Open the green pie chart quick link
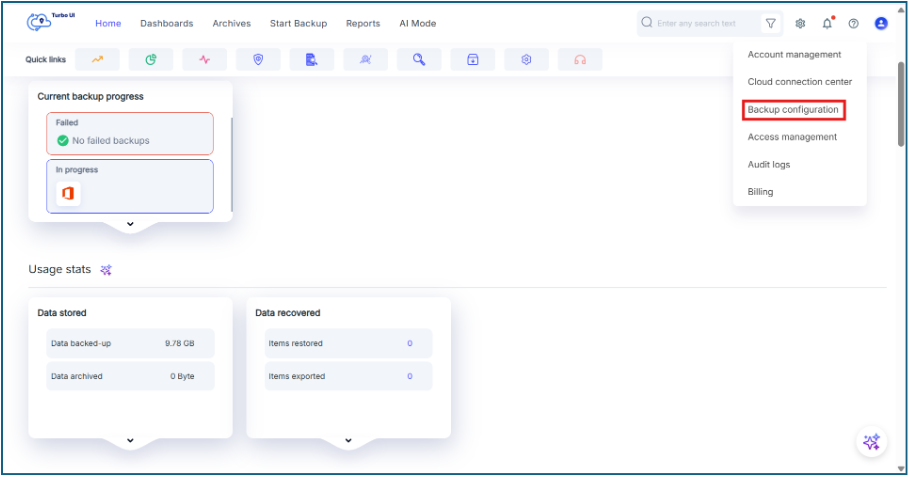 pos(151,59)
